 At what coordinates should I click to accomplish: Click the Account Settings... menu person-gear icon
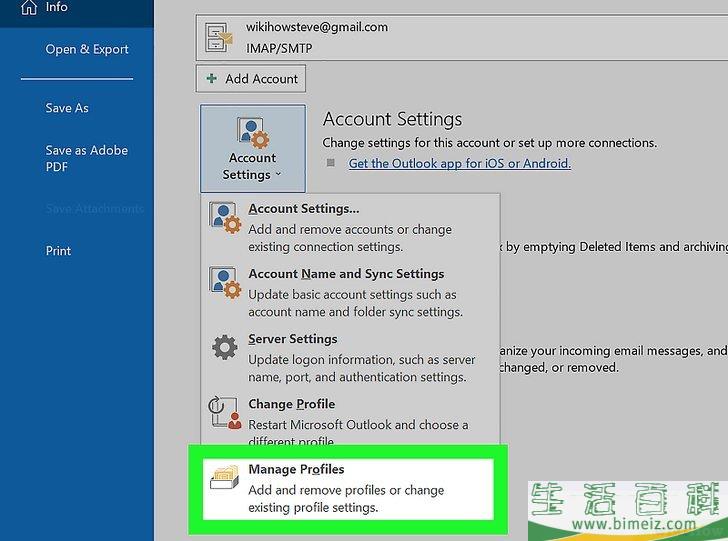point(225,216)
